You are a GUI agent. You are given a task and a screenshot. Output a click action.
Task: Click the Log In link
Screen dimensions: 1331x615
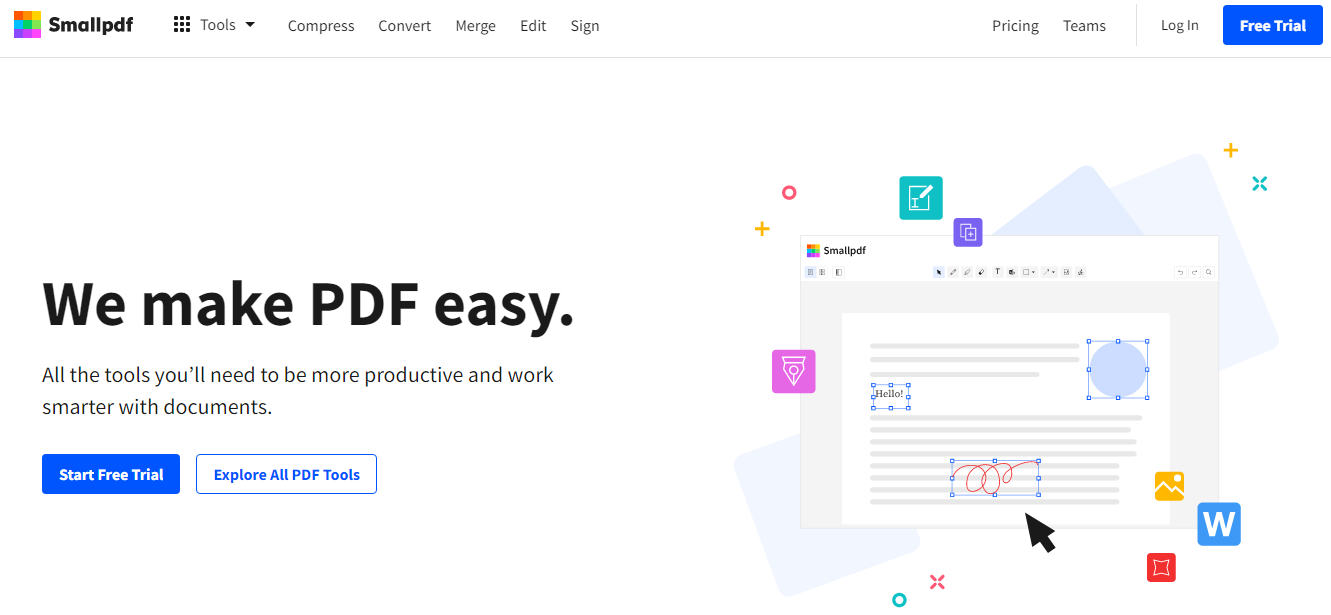tap(1179, 26)
